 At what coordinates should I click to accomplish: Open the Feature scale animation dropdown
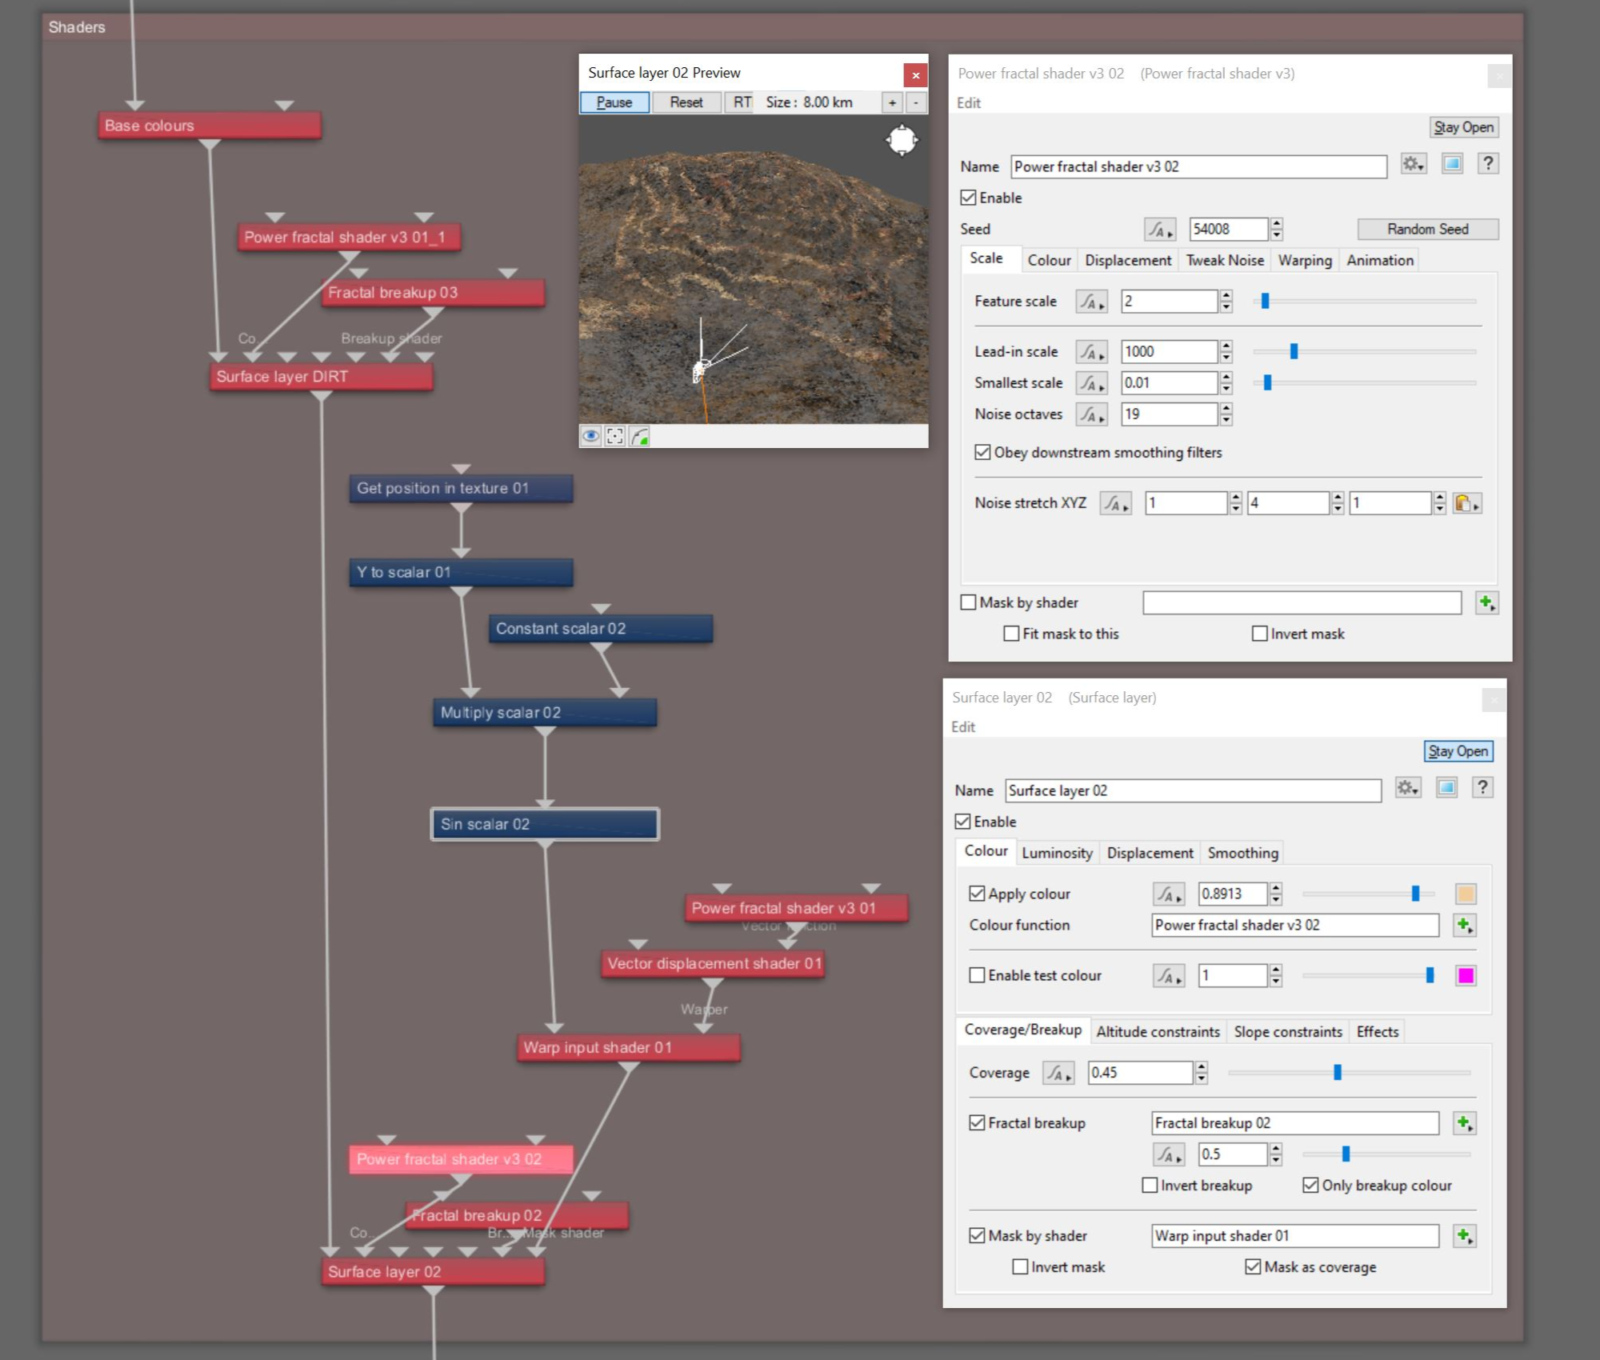(1091, 301)
